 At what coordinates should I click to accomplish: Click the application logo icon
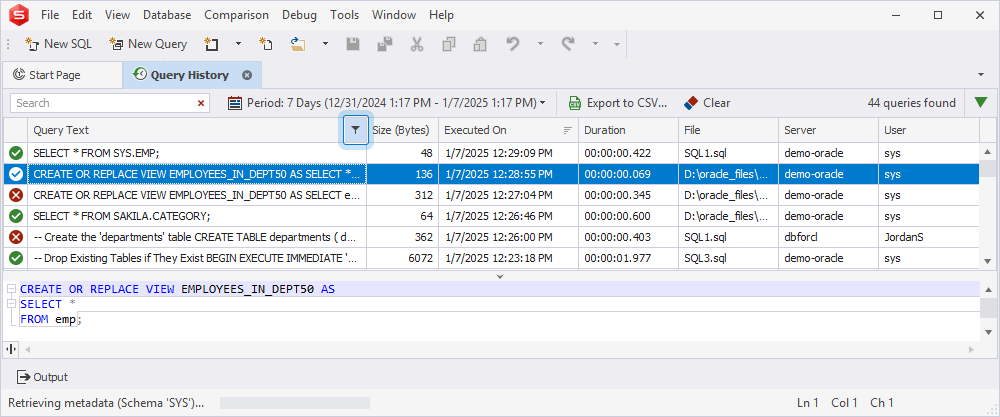(x=18, y=14)
